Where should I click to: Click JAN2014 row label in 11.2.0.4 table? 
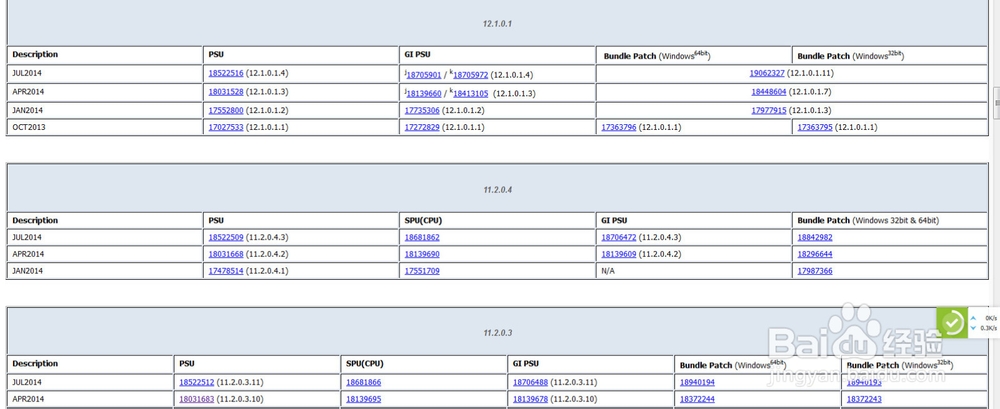(x=27, y=271)
